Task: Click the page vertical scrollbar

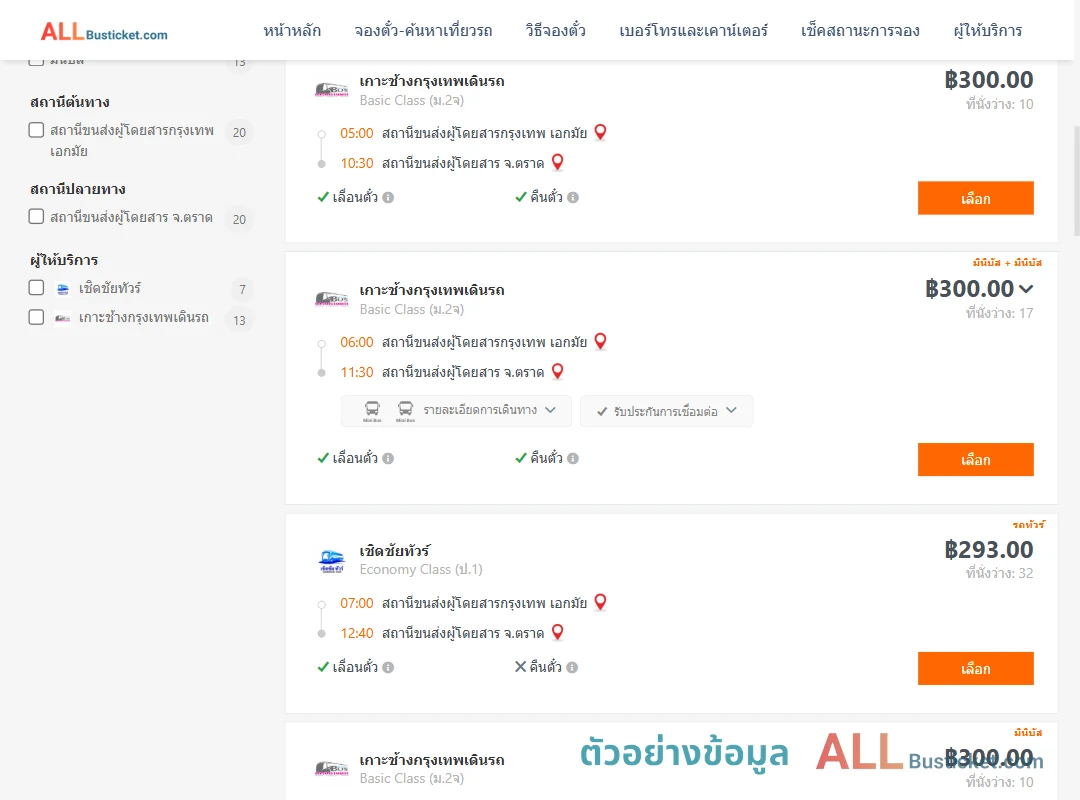Action: coord(1077,181)
